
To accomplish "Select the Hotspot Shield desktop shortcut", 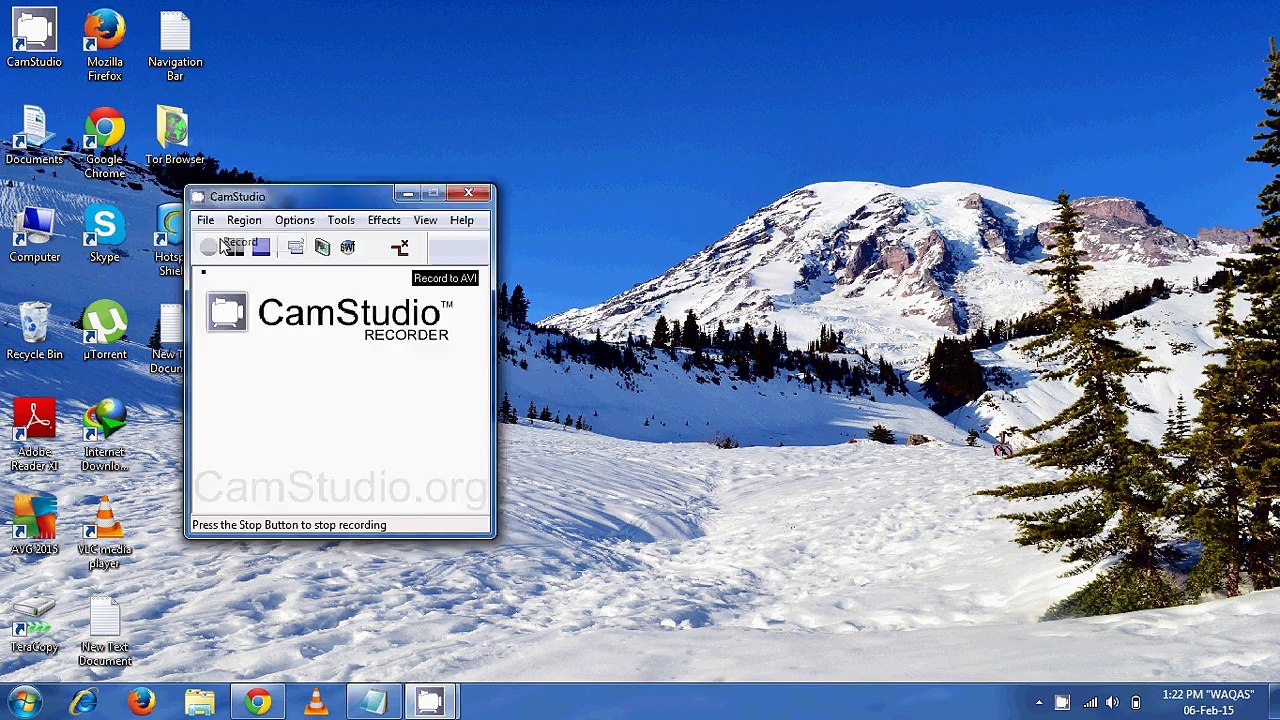I will pyautogui.click(x=170, y=241).
